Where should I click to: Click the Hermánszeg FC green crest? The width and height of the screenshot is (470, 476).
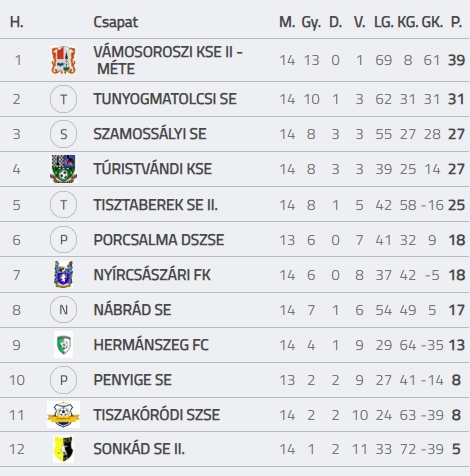coord(63,345)
